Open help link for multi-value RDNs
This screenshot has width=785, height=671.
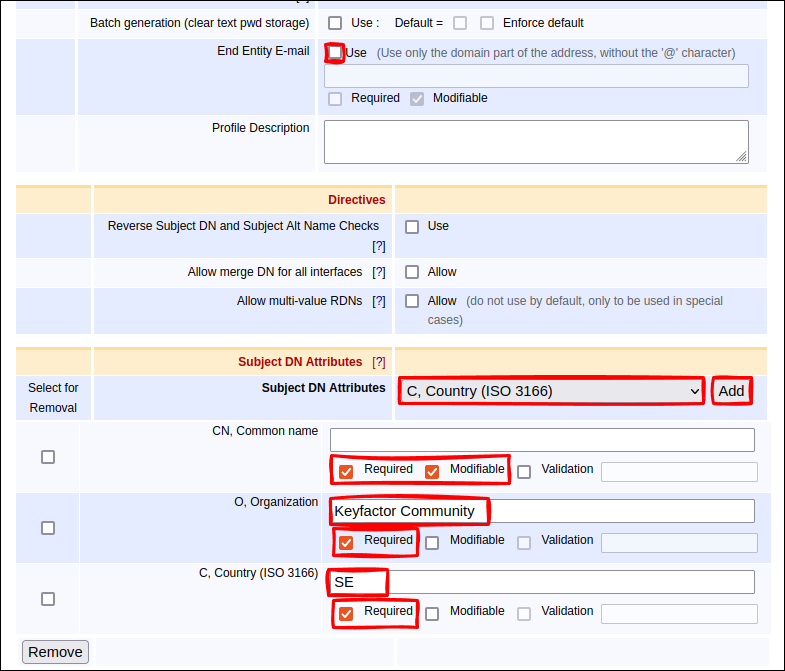click(379, 301)
